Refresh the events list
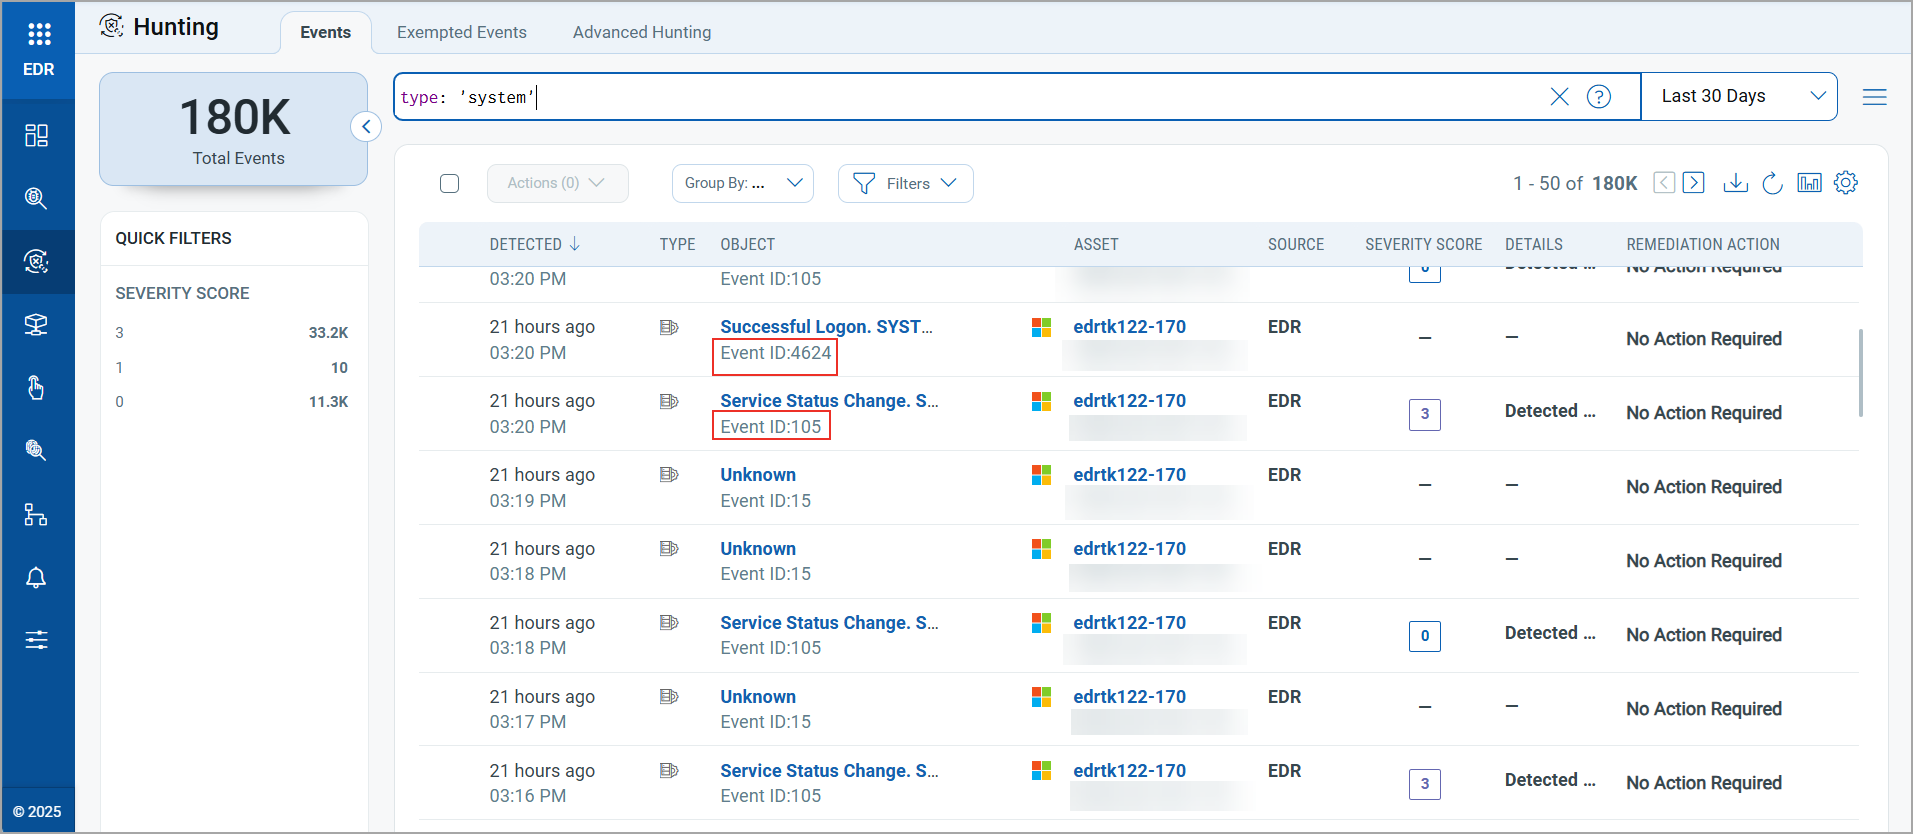 click(1772, 183)
